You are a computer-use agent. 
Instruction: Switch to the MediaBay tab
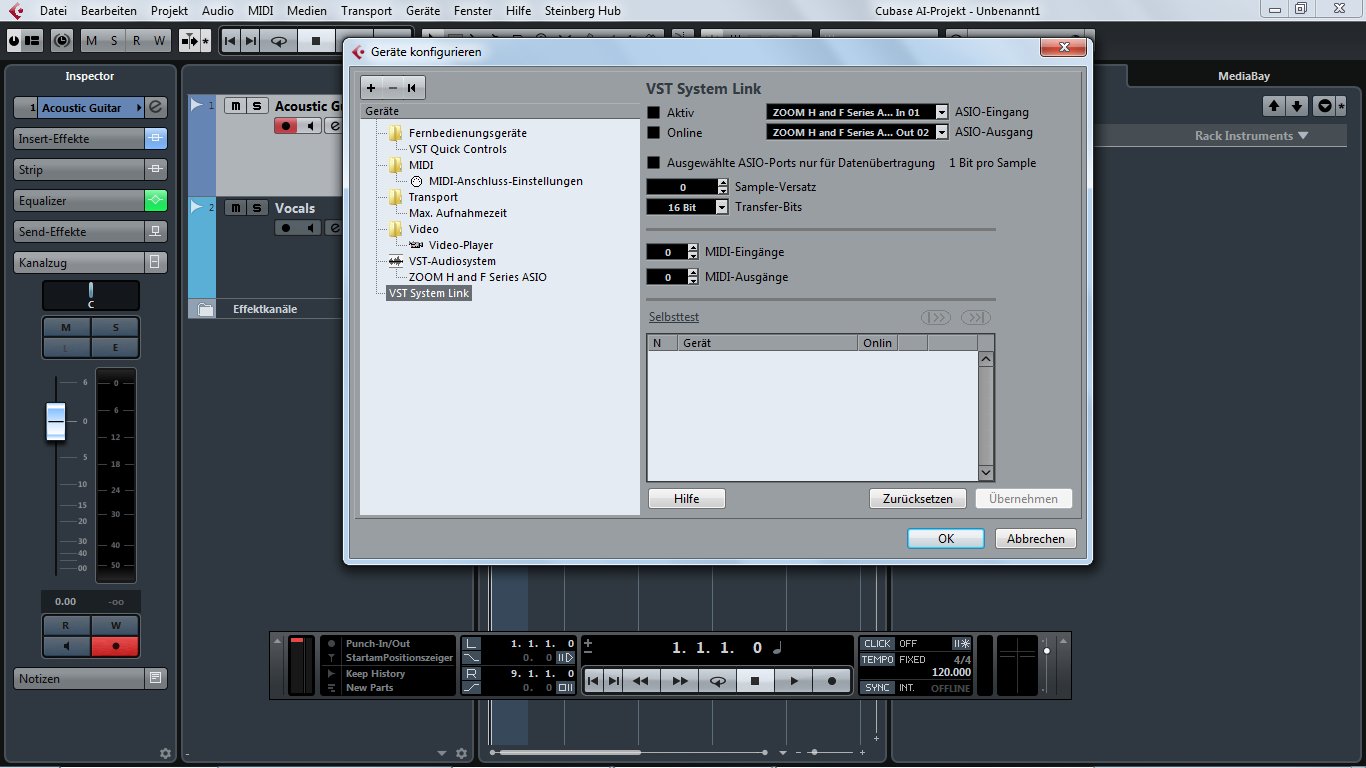point(1244,76)
